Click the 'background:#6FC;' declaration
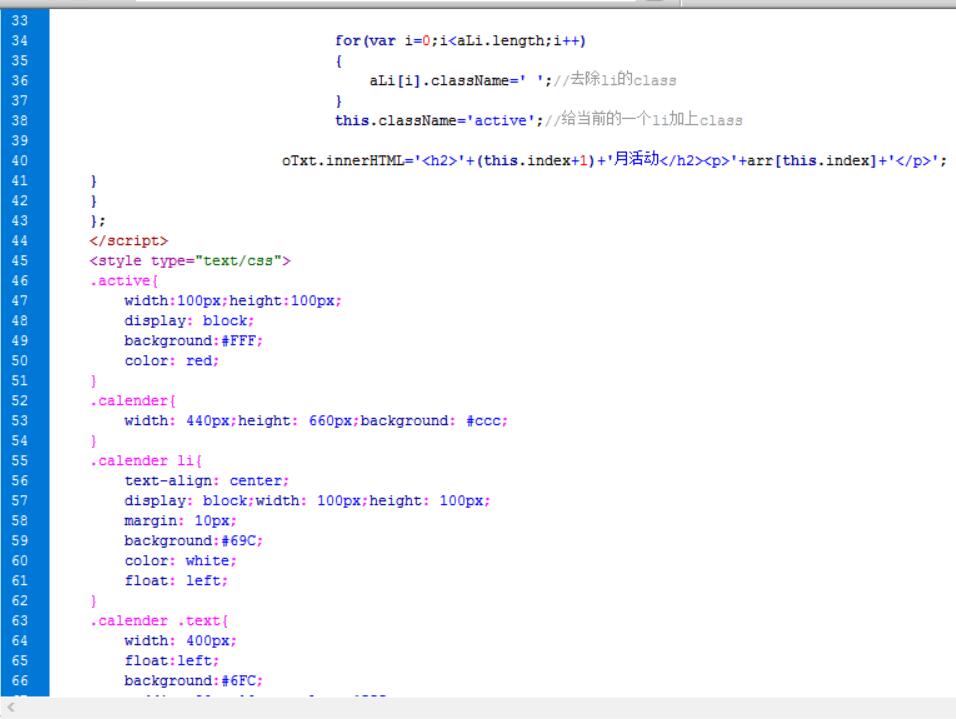956x719 pixels. click(x=194, y=681)
